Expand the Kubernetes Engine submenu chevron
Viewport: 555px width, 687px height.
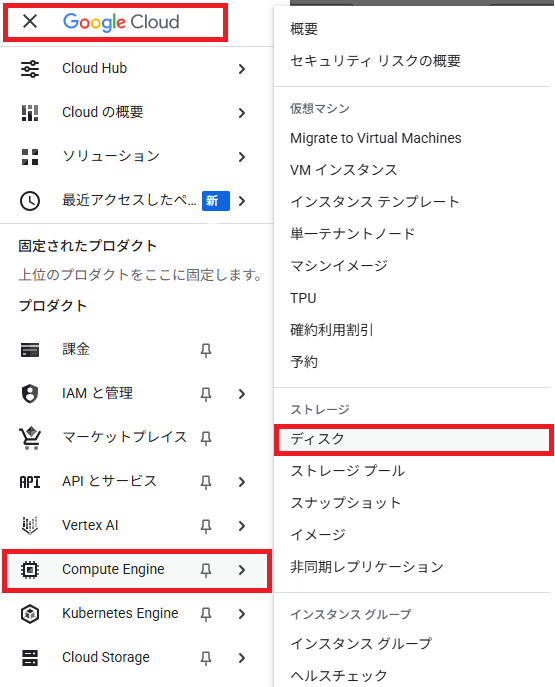click(x=242, y=614)
